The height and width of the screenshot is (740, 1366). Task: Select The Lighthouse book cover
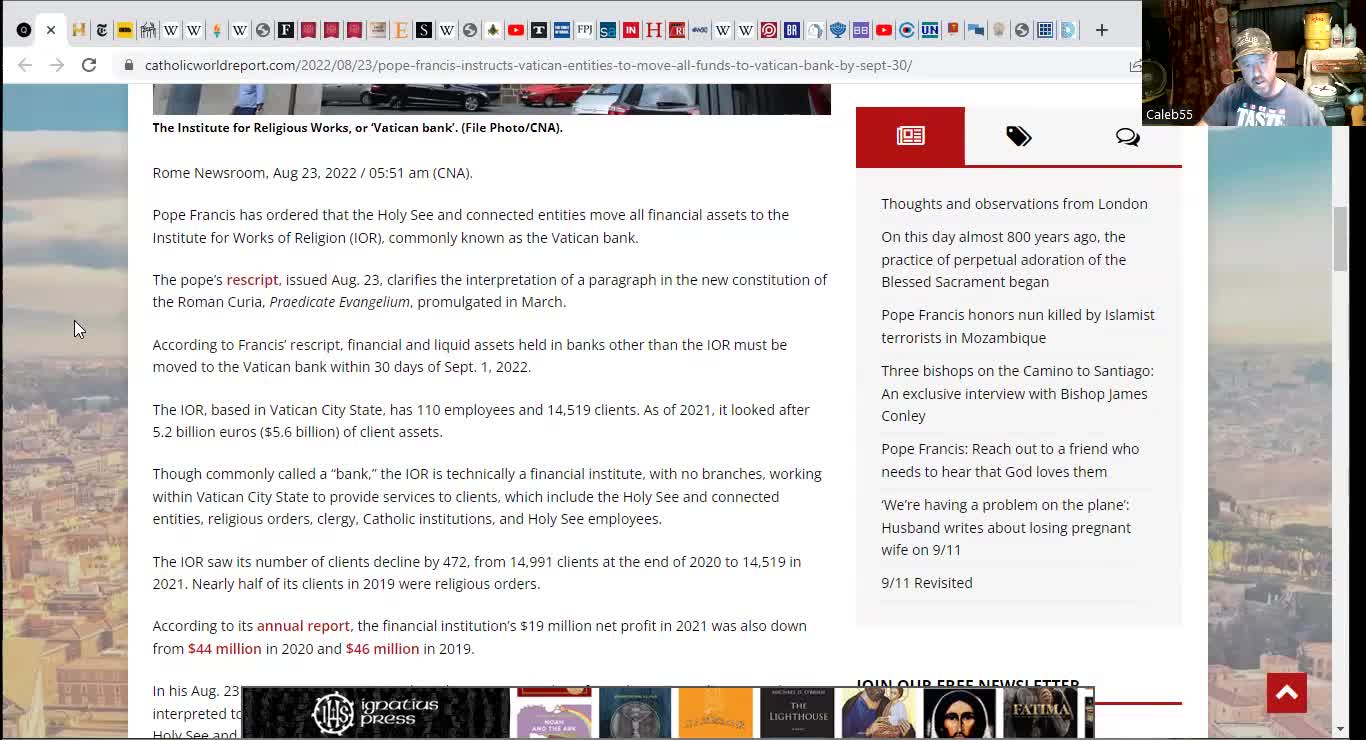797,714
